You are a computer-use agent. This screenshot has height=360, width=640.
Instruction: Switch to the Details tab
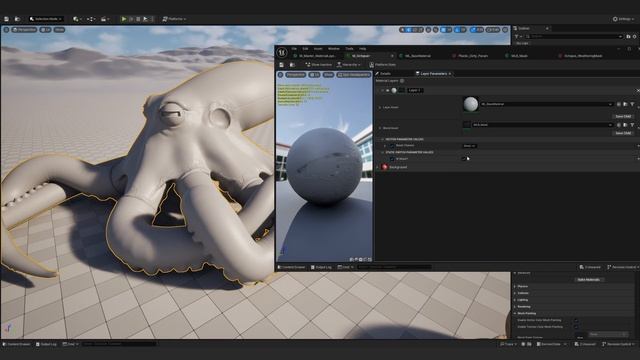point(384,74)
